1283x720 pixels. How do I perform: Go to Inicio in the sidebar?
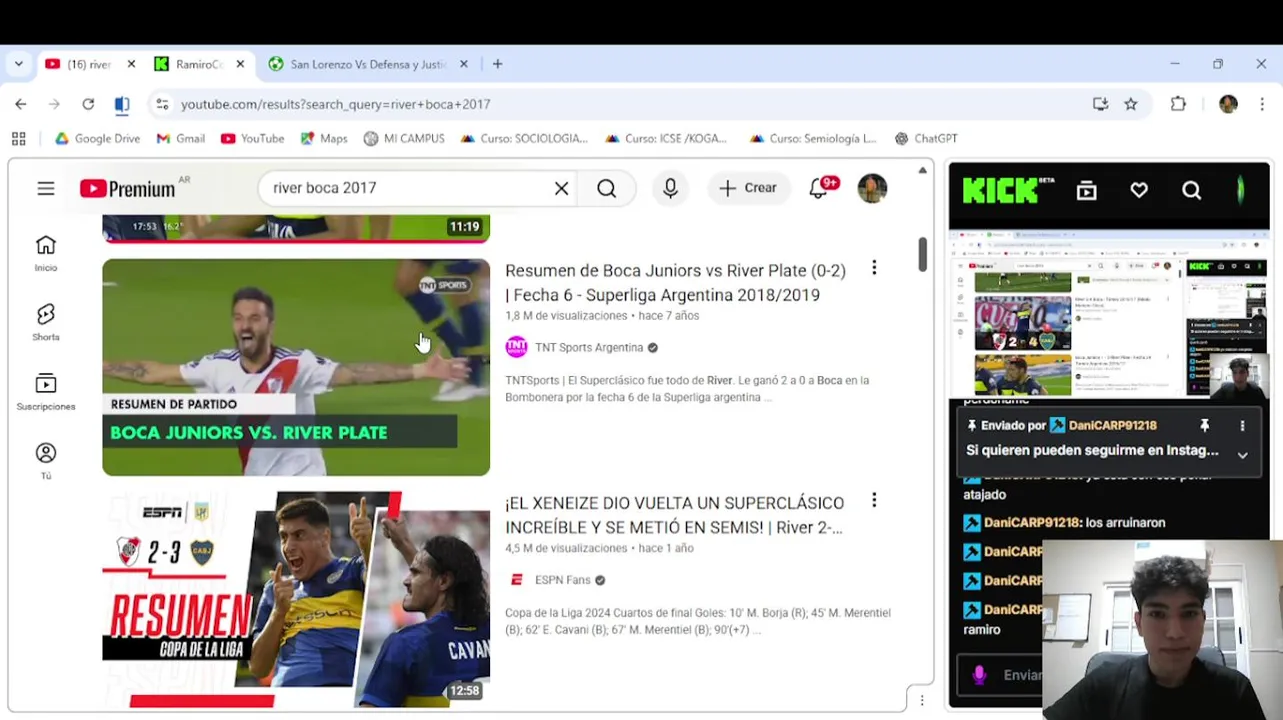46,253
